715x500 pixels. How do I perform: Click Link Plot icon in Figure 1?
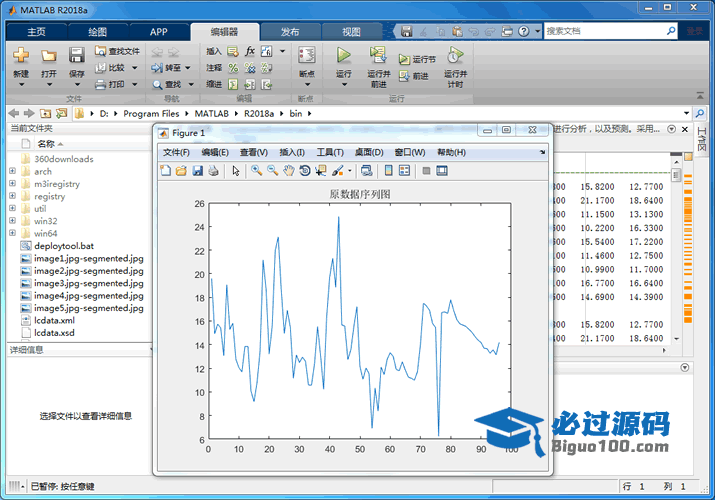[367, 170]
